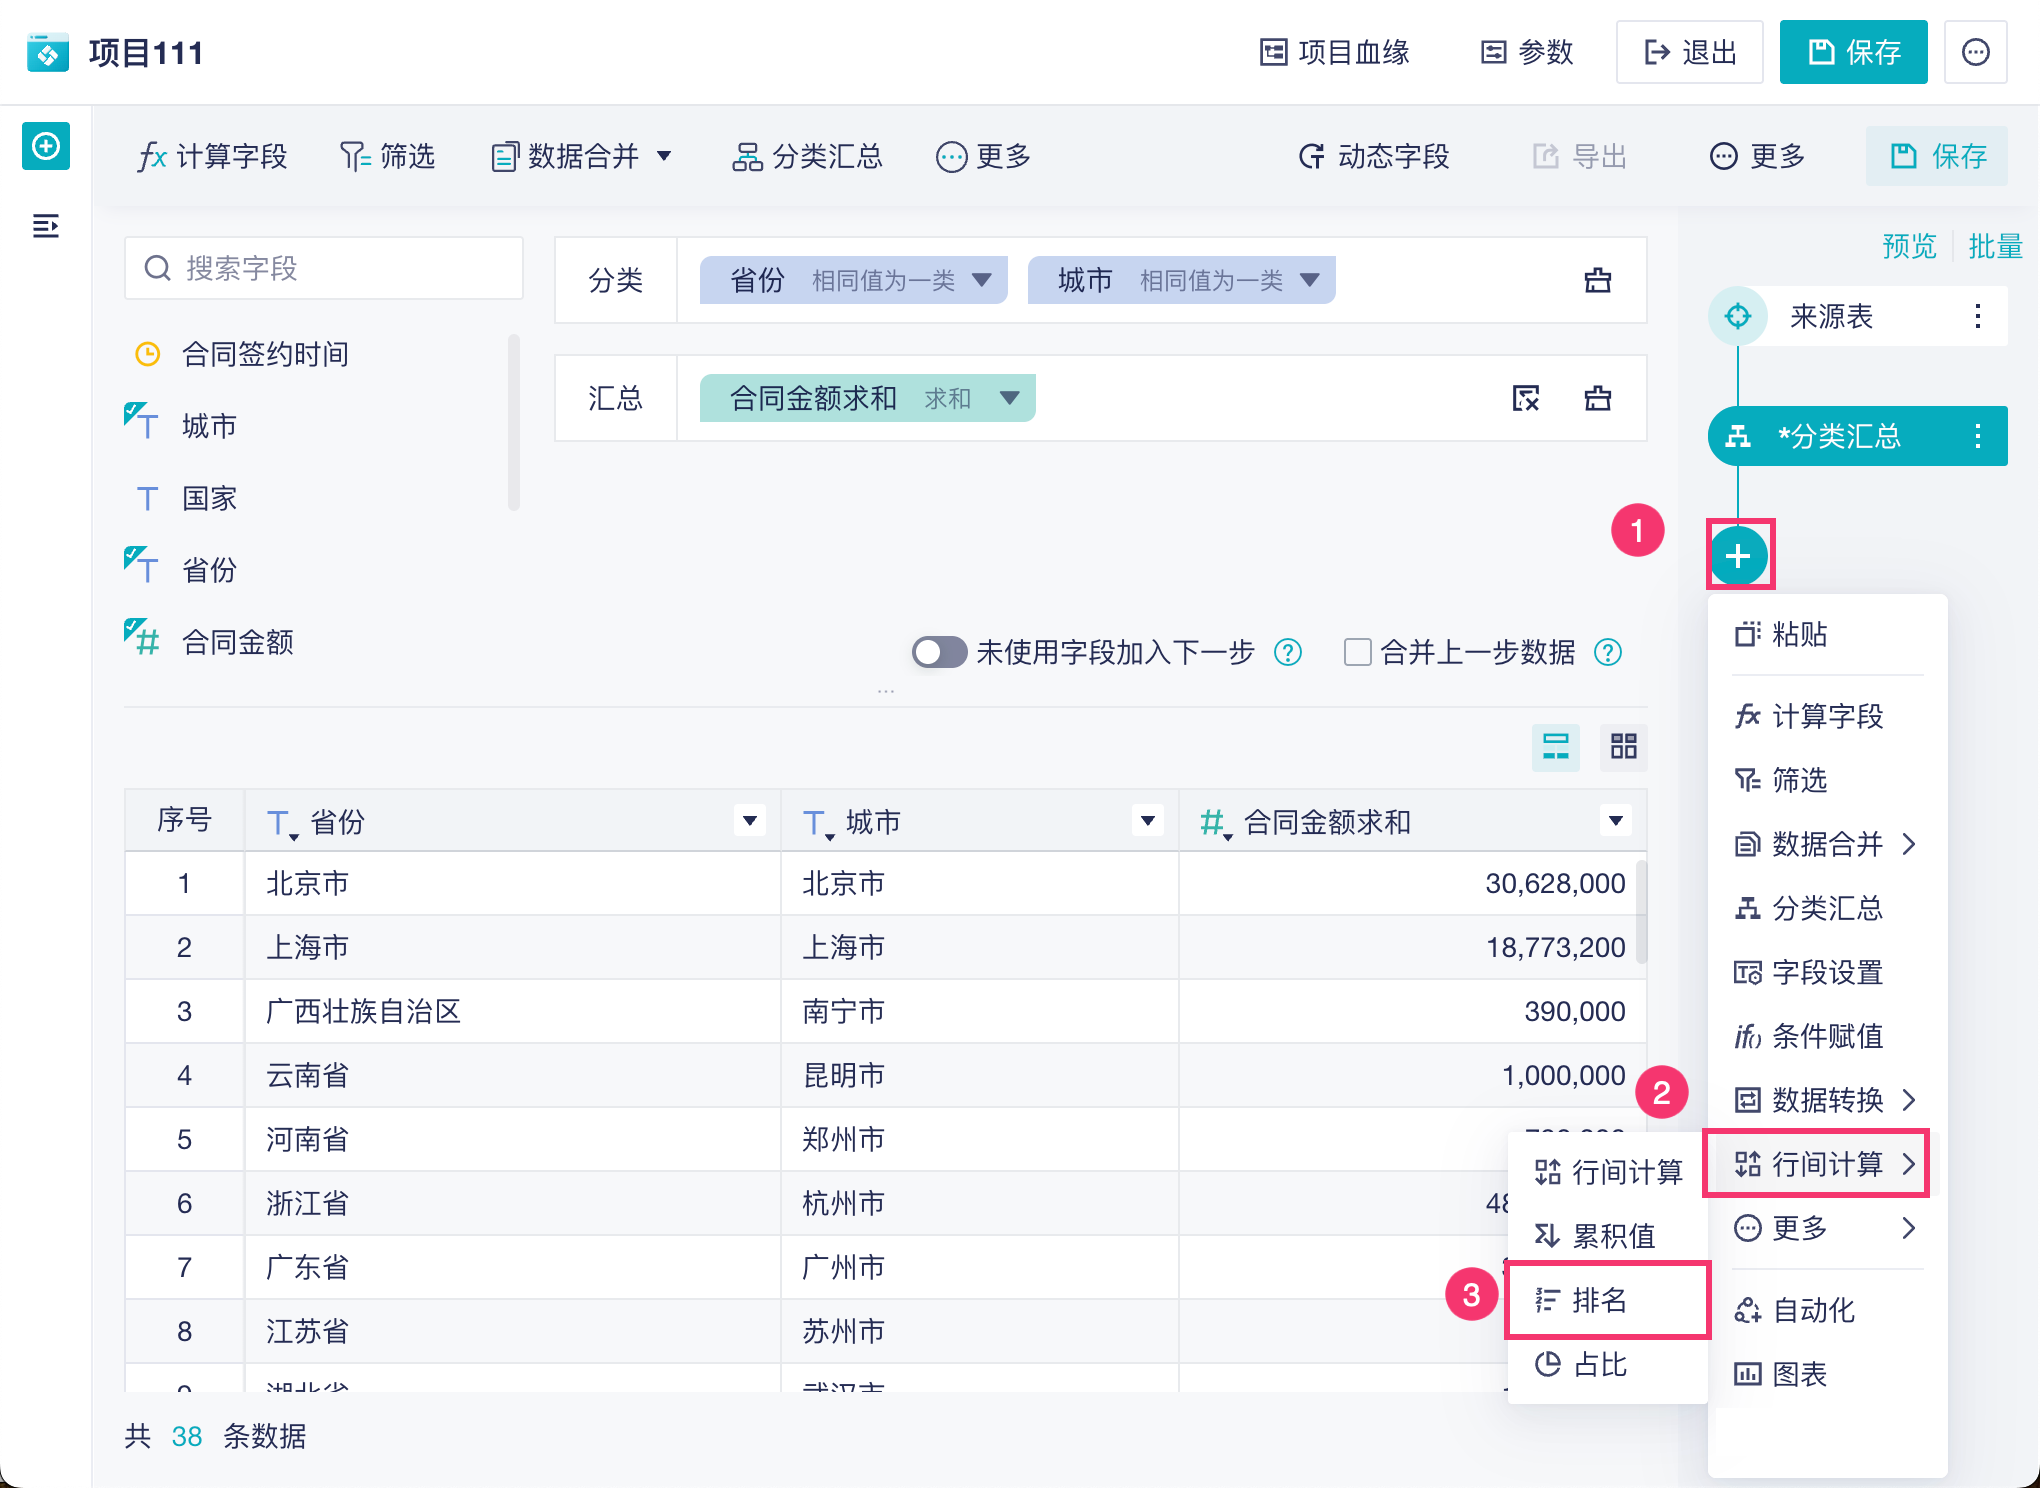The height and width of the screenshot is (1488, 2040).
Task: Click the plus add-step node button
Action: [x=1738, y=555]
